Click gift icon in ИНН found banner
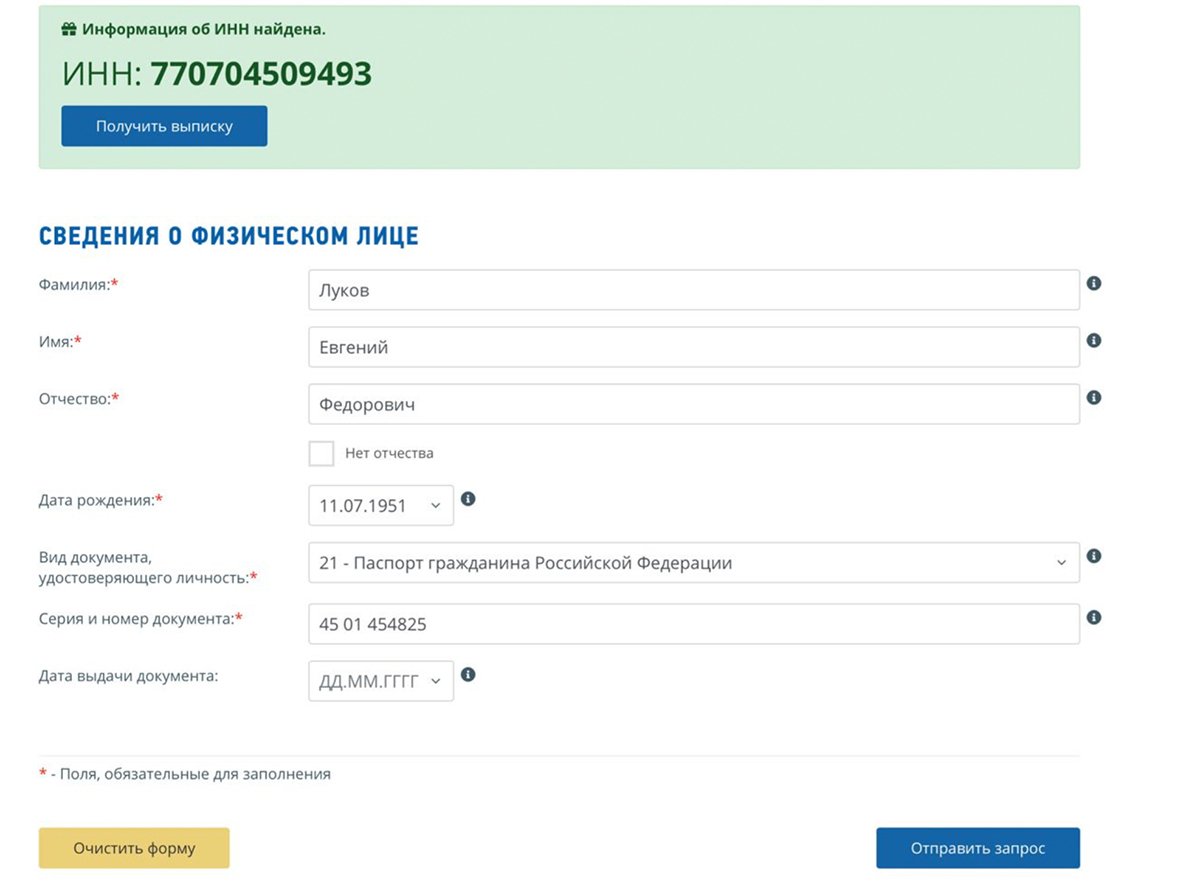1200x895 pixels. [x=69, y=30]
